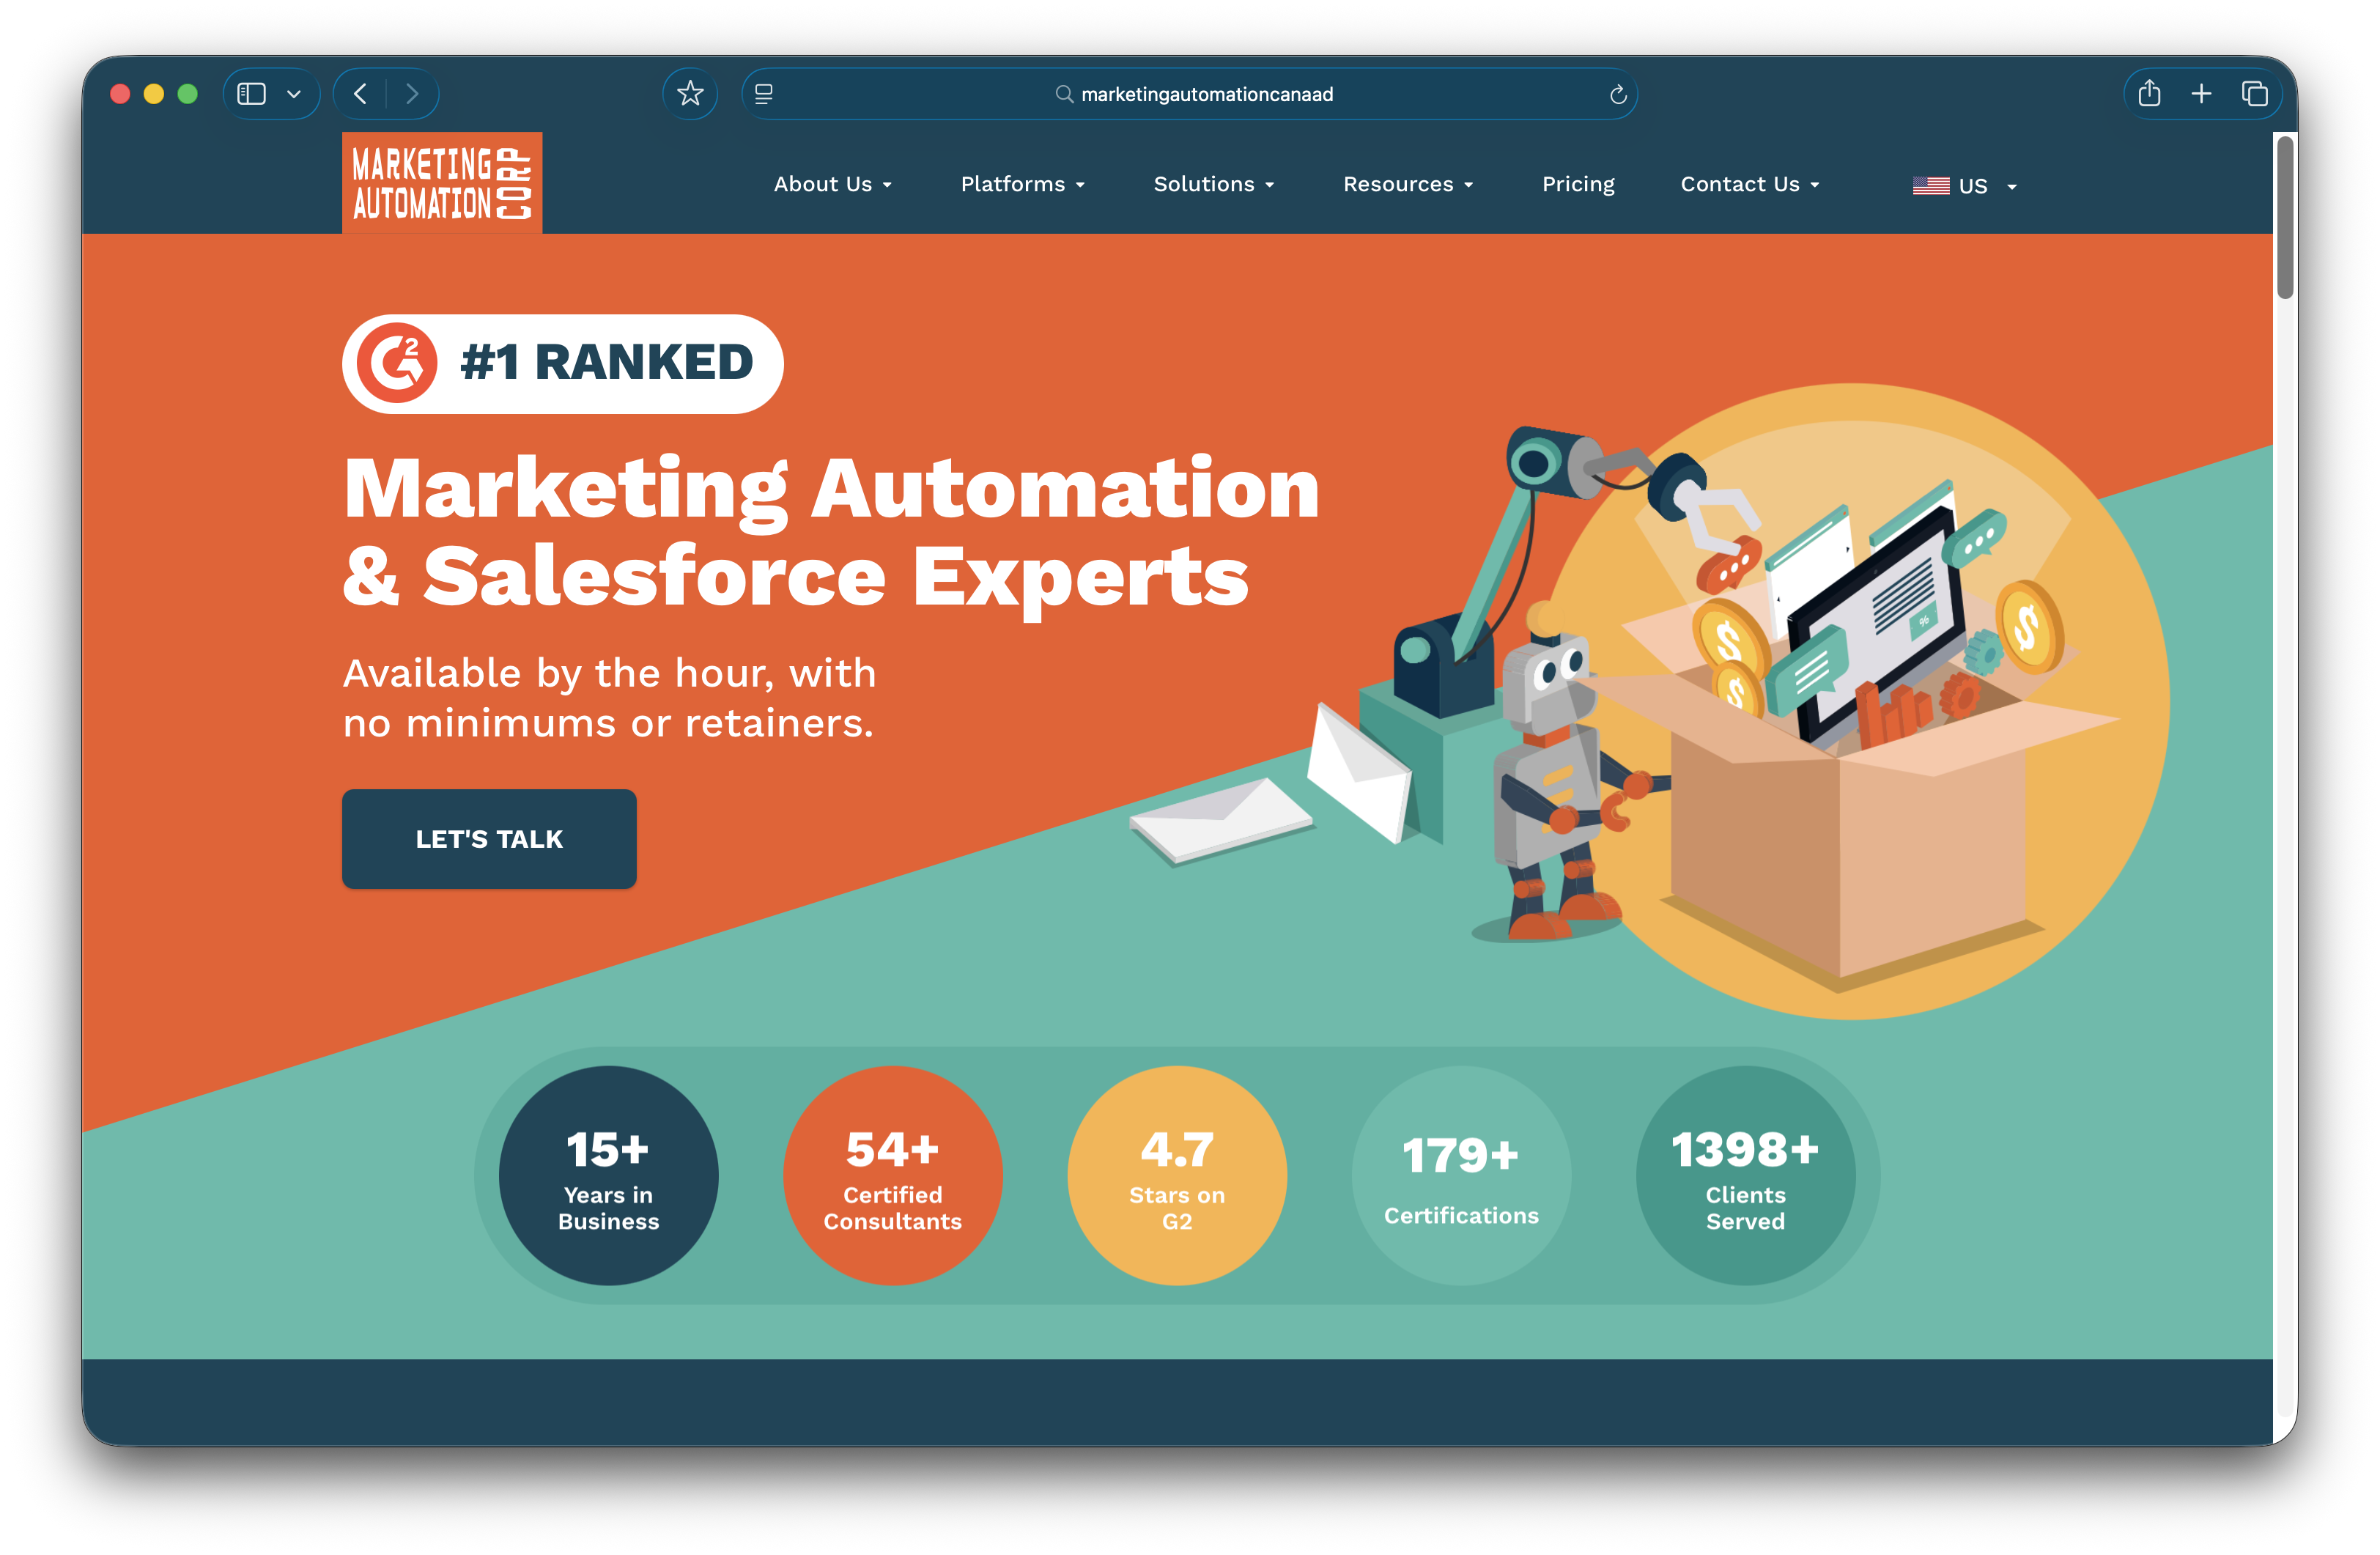Viewport: 2380px width, 1555px height.
Task: Expand the Solutions menu
Action: pos(1213,184)
